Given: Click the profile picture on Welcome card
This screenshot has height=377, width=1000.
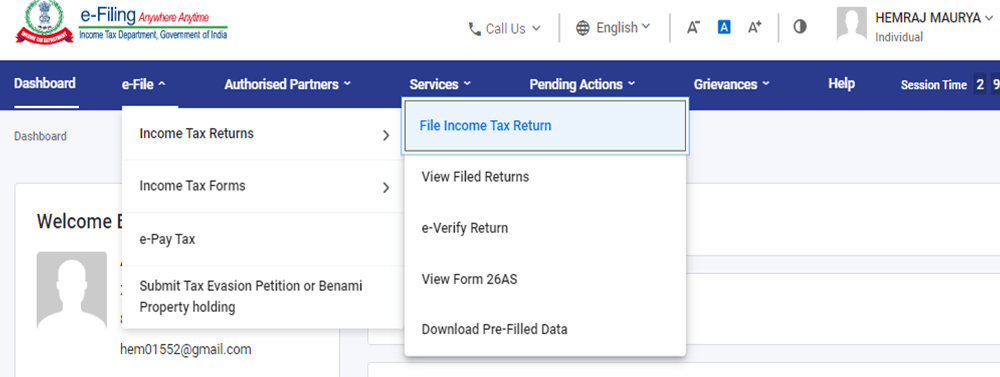Looking at the screenshot, I should click(71, 290).
